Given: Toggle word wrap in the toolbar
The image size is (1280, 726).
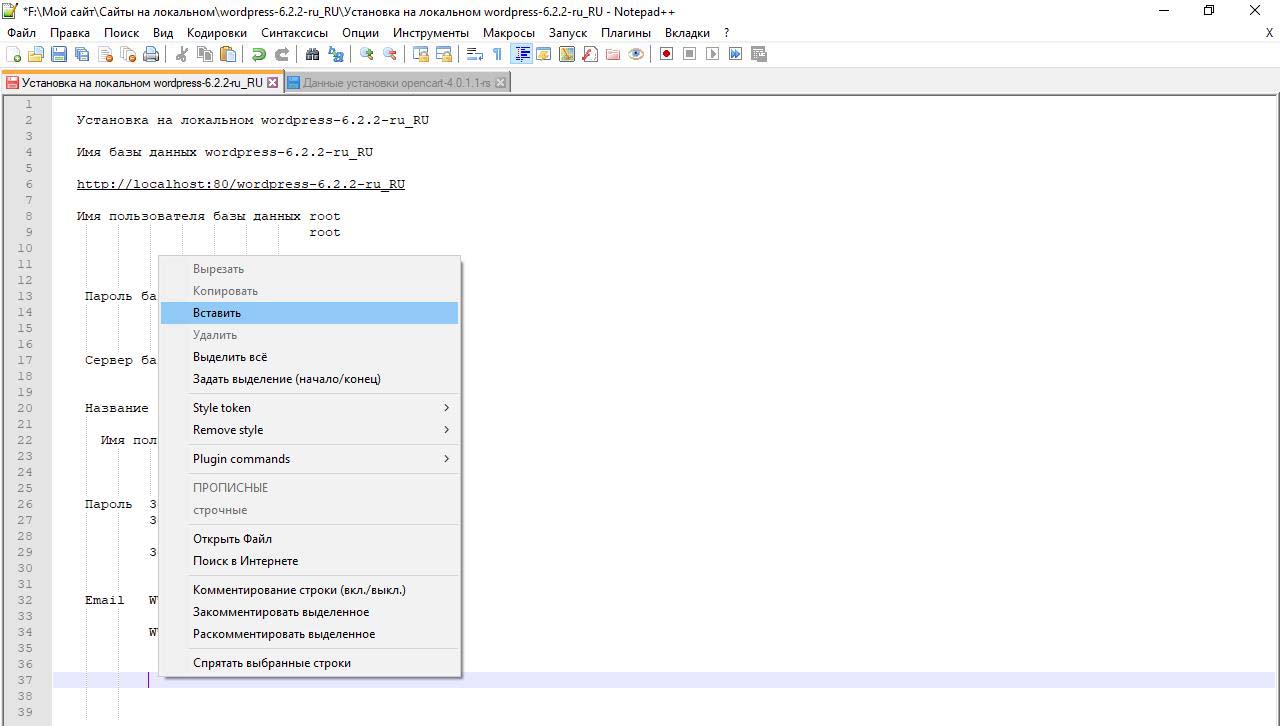Looking at the screenshot, I should point(475,54).
